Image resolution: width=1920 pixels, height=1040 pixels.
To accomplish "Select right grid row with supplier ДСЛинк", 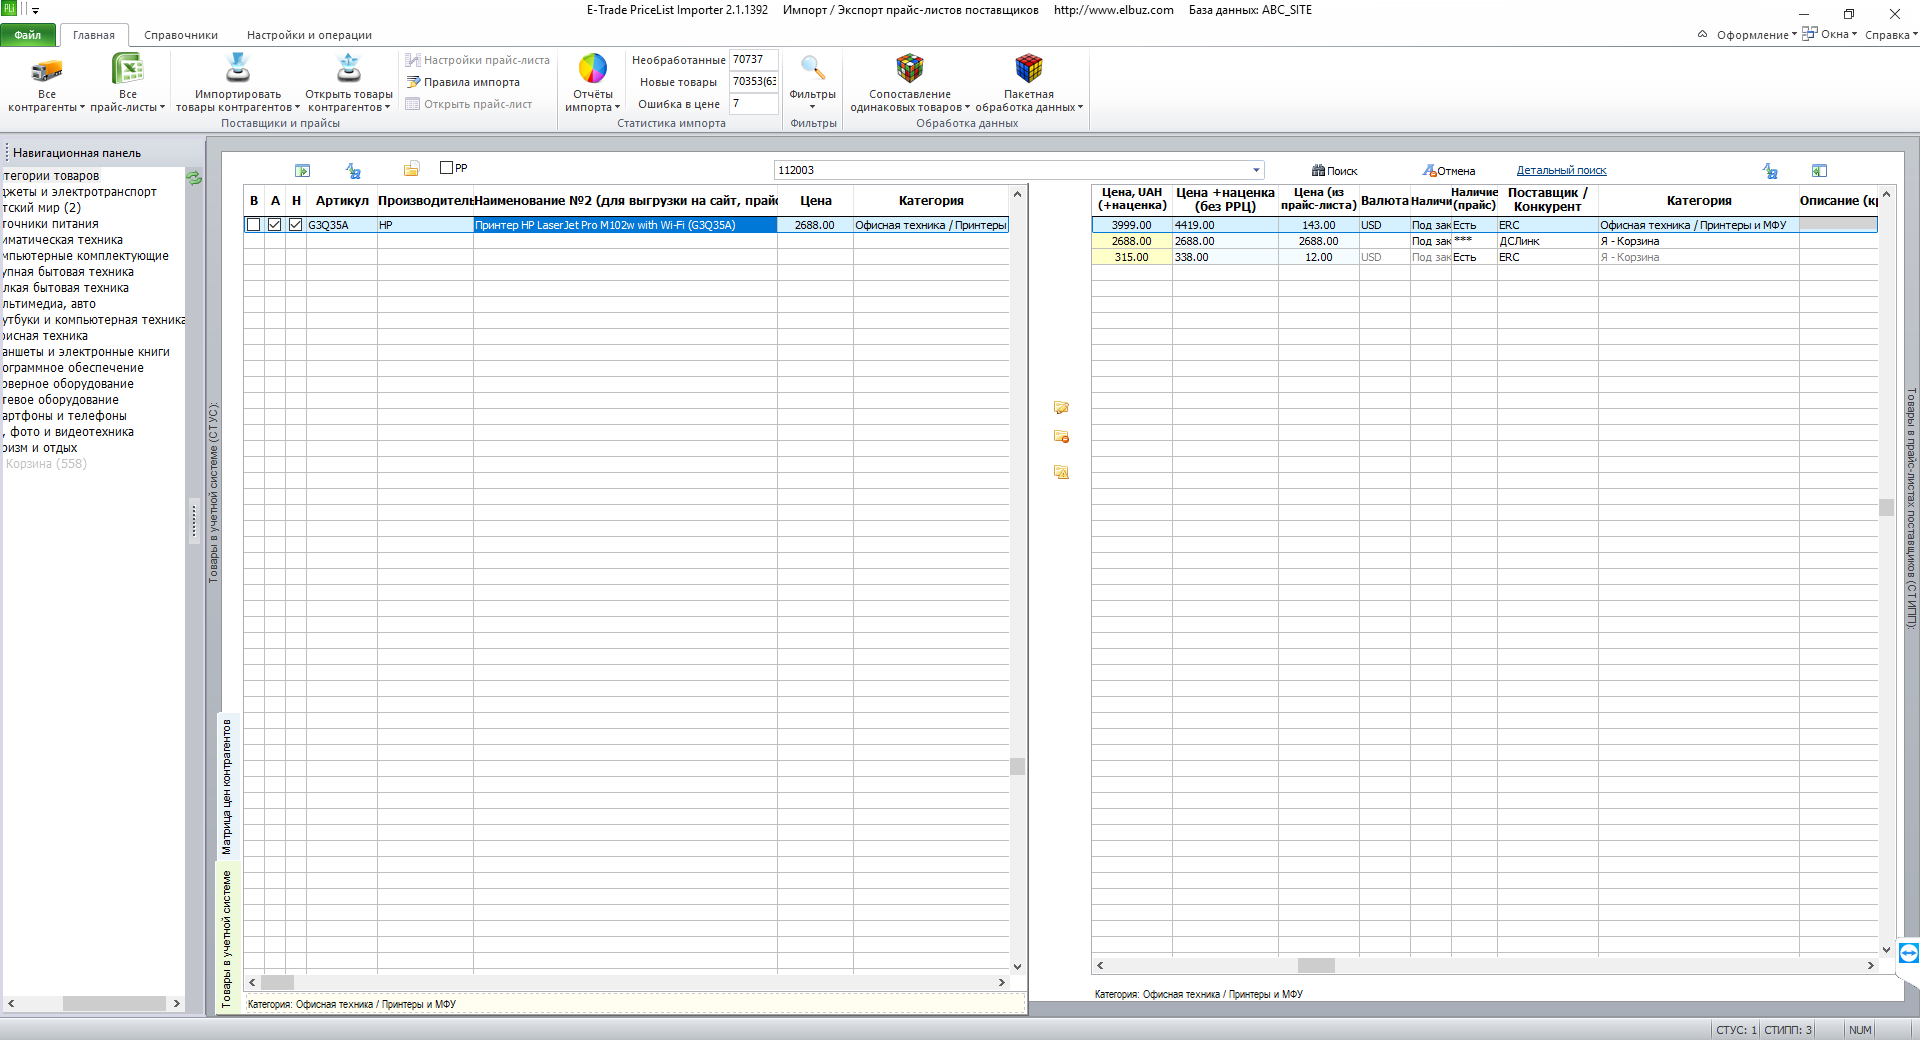I will pyautogui.click(x=1484, y=241).
